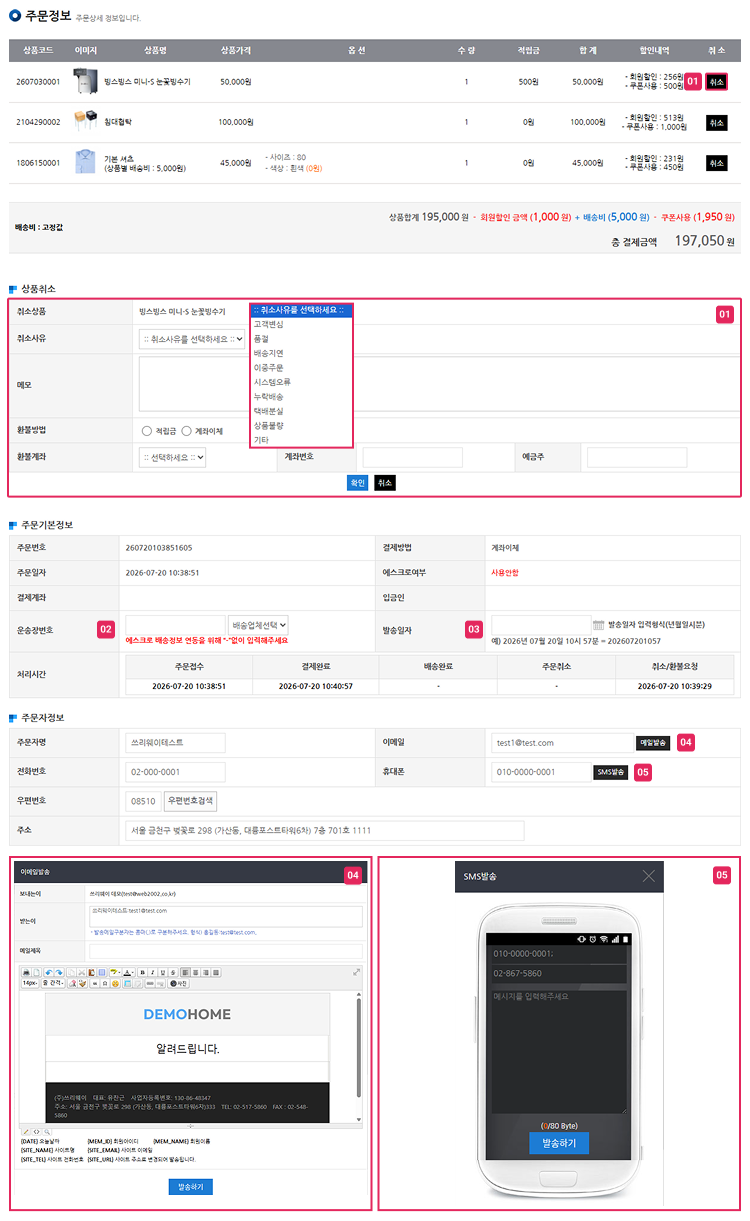Viewport: 750px width, 1221px height.
Task: Open the font color picker in editor
Action: point(127,972)
